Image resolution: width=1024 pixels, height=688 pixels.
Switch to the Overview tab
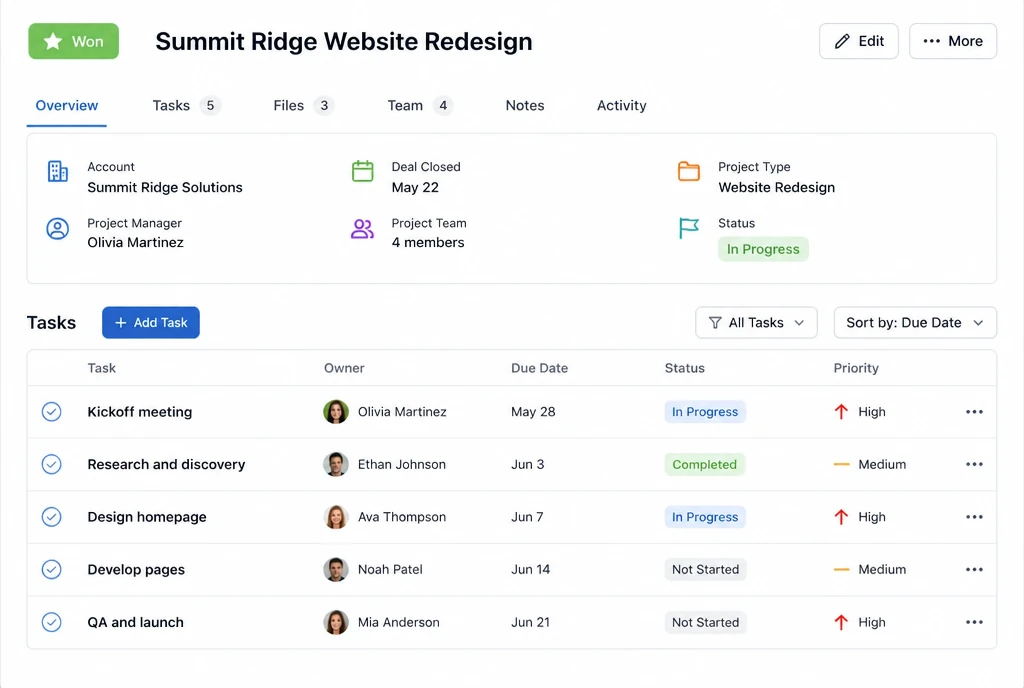click(x=67, y=106)
